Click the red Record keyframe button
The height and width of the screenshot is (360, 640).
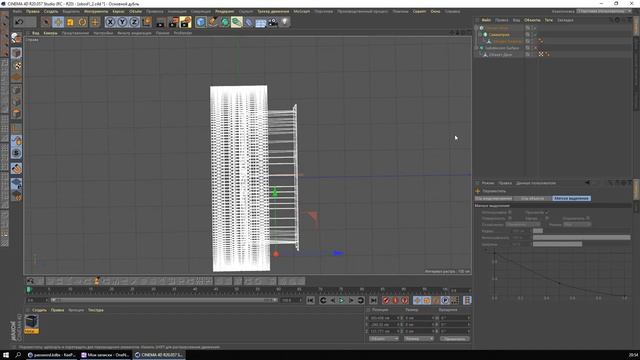coord(387,300)
